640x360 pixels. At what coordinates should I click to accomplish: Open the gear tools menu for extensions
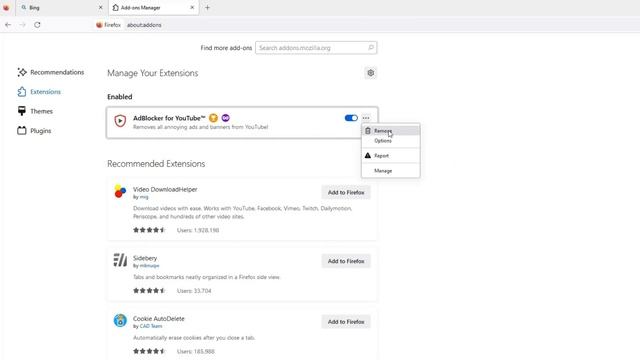pos(370,73)
